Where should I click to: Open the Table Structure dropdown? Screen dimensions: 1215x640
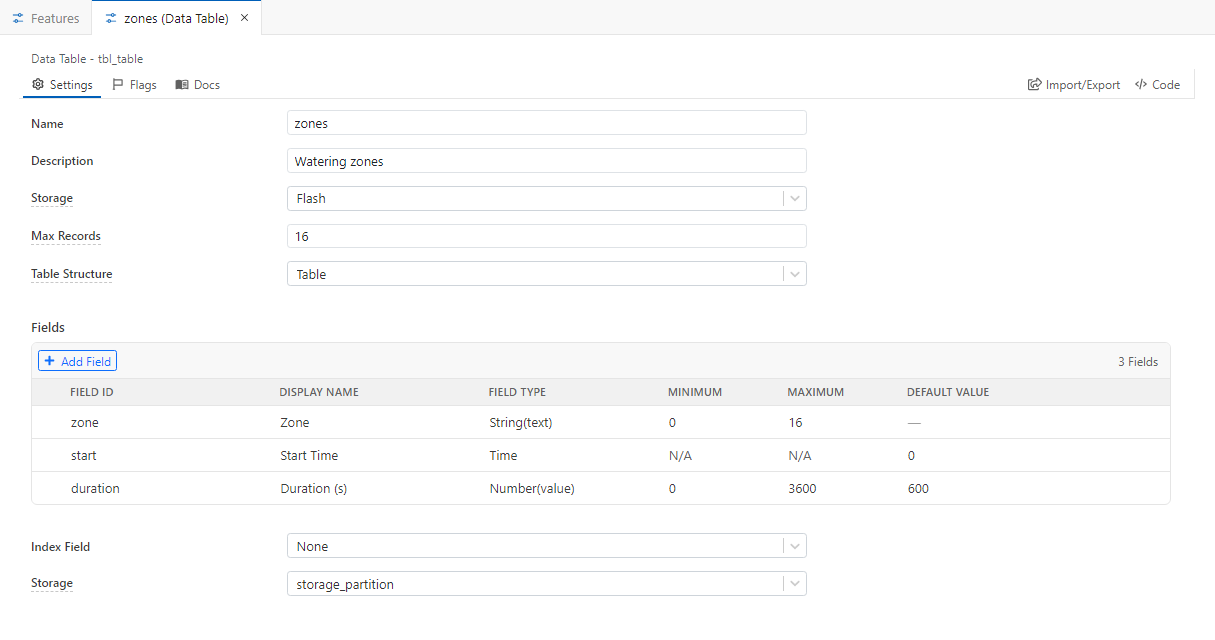[546, 274]
